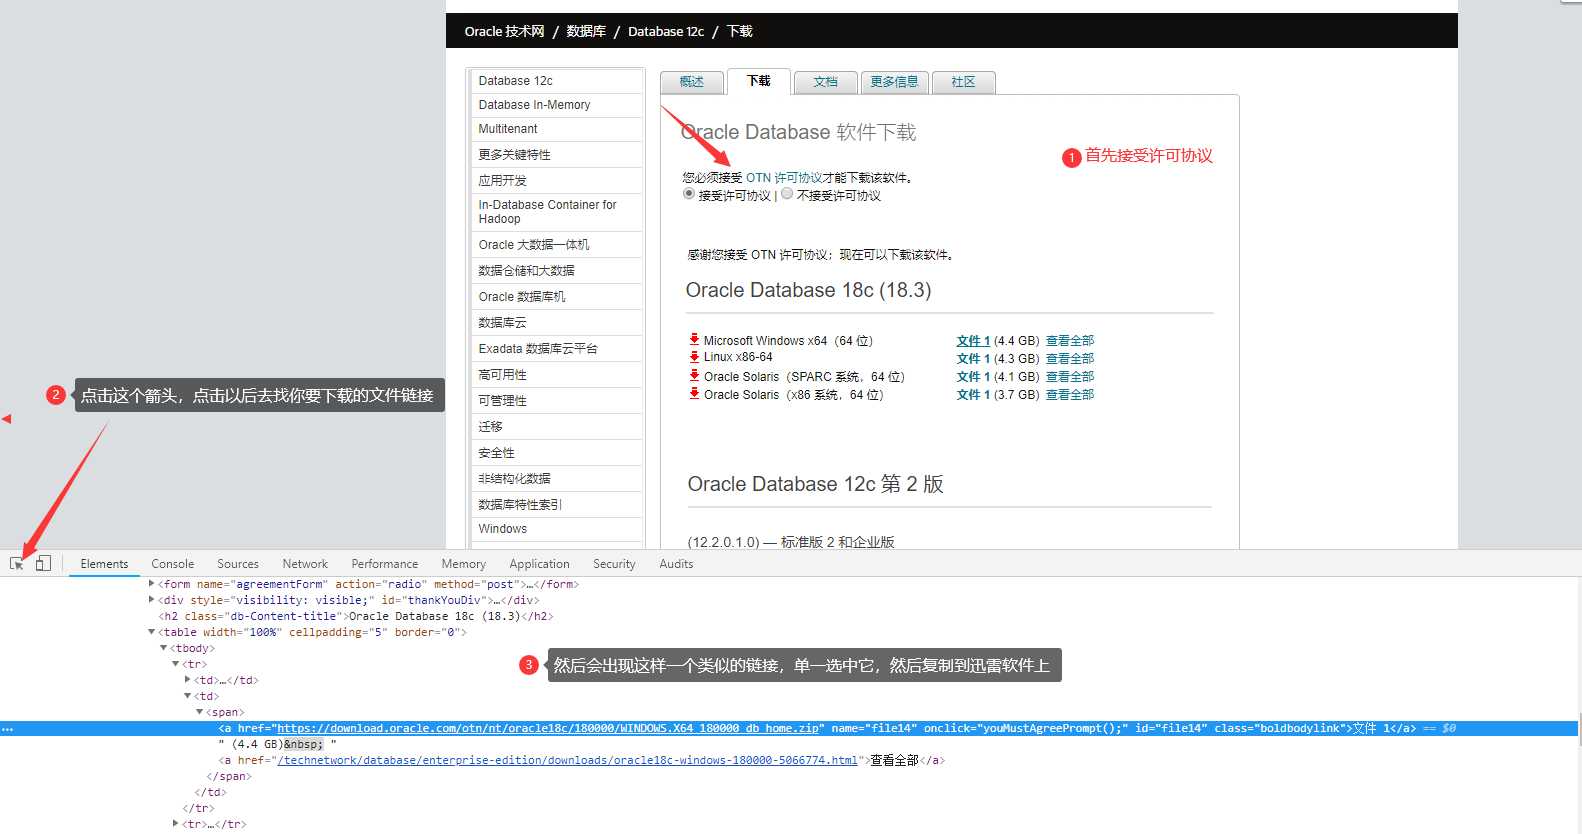Click 文件 1 link for Linux (4.3 GB)
This screenshot has height=834, width=1582.
tap(973, 359)
